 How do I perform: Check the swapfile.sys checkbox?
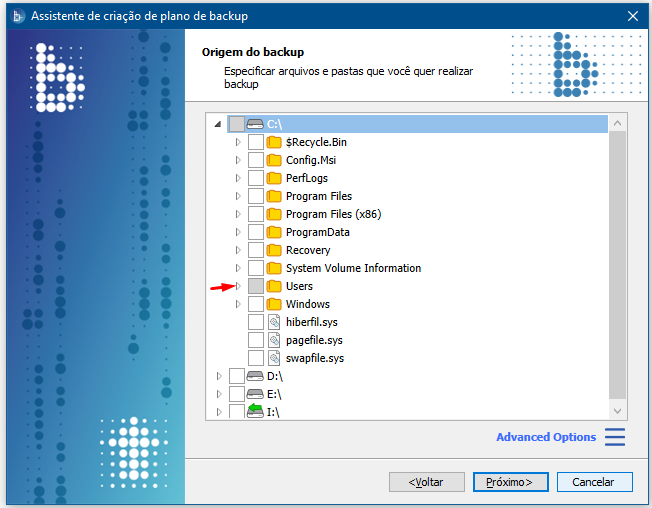[x=256, y=358]
